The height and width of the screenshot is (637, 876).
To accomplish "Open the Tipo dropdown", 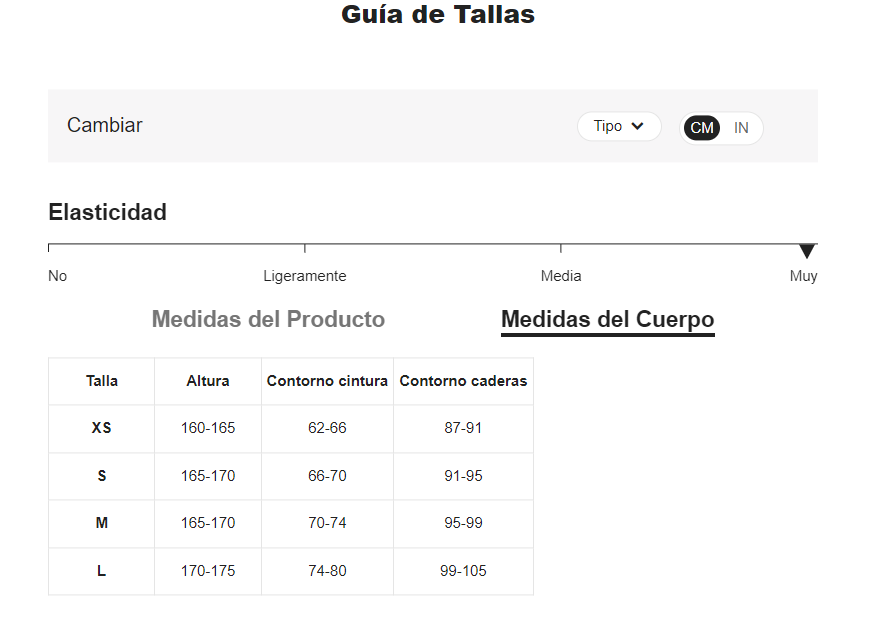I will point(619,126).
